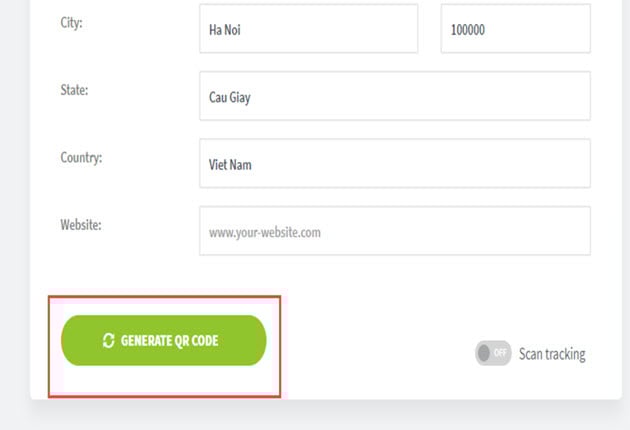Click the Country field containing Viet Nam
This screenshot has width=630, height=430.
[395, 164]
